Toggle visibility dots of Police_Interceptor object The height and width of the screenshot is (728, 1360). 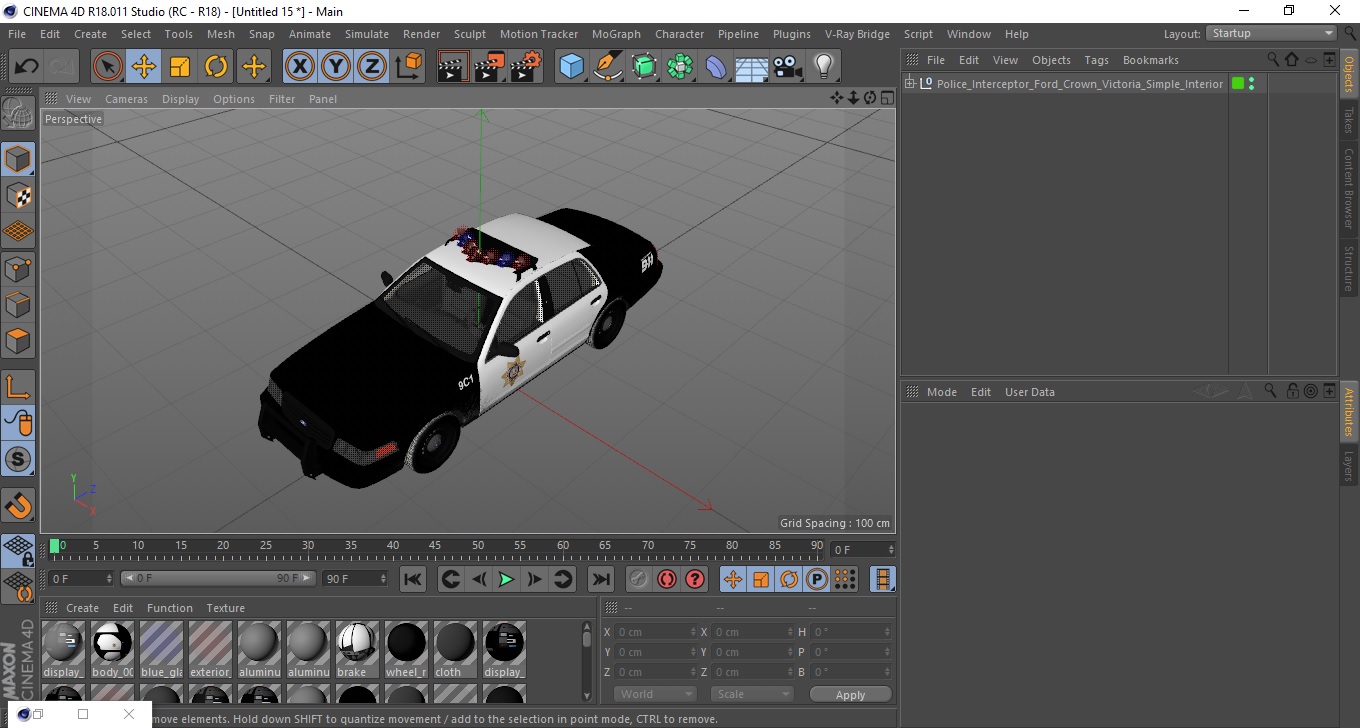pos(1251,84)
